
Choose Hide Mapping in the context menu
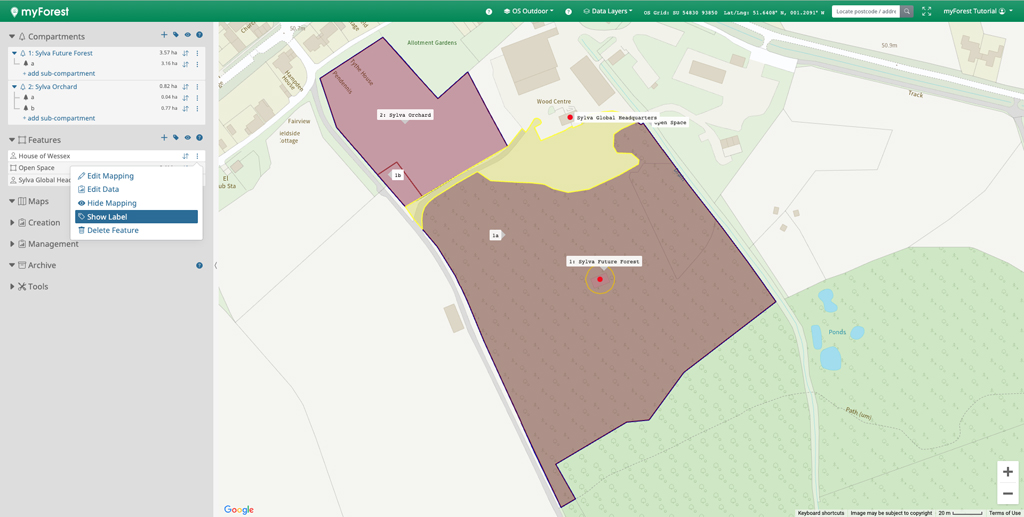(x=111, y=203)
